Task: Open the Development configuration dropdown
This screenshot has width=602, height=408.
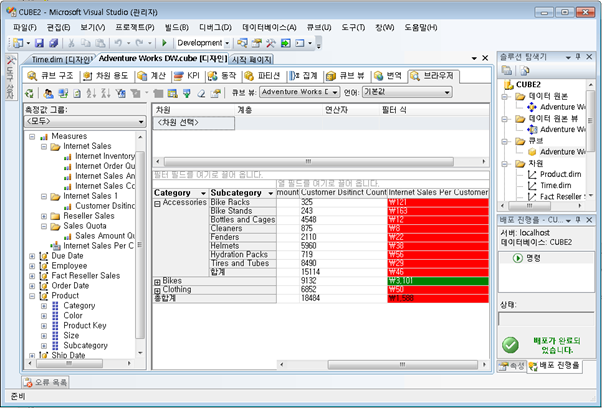Action: pos(227,43)
